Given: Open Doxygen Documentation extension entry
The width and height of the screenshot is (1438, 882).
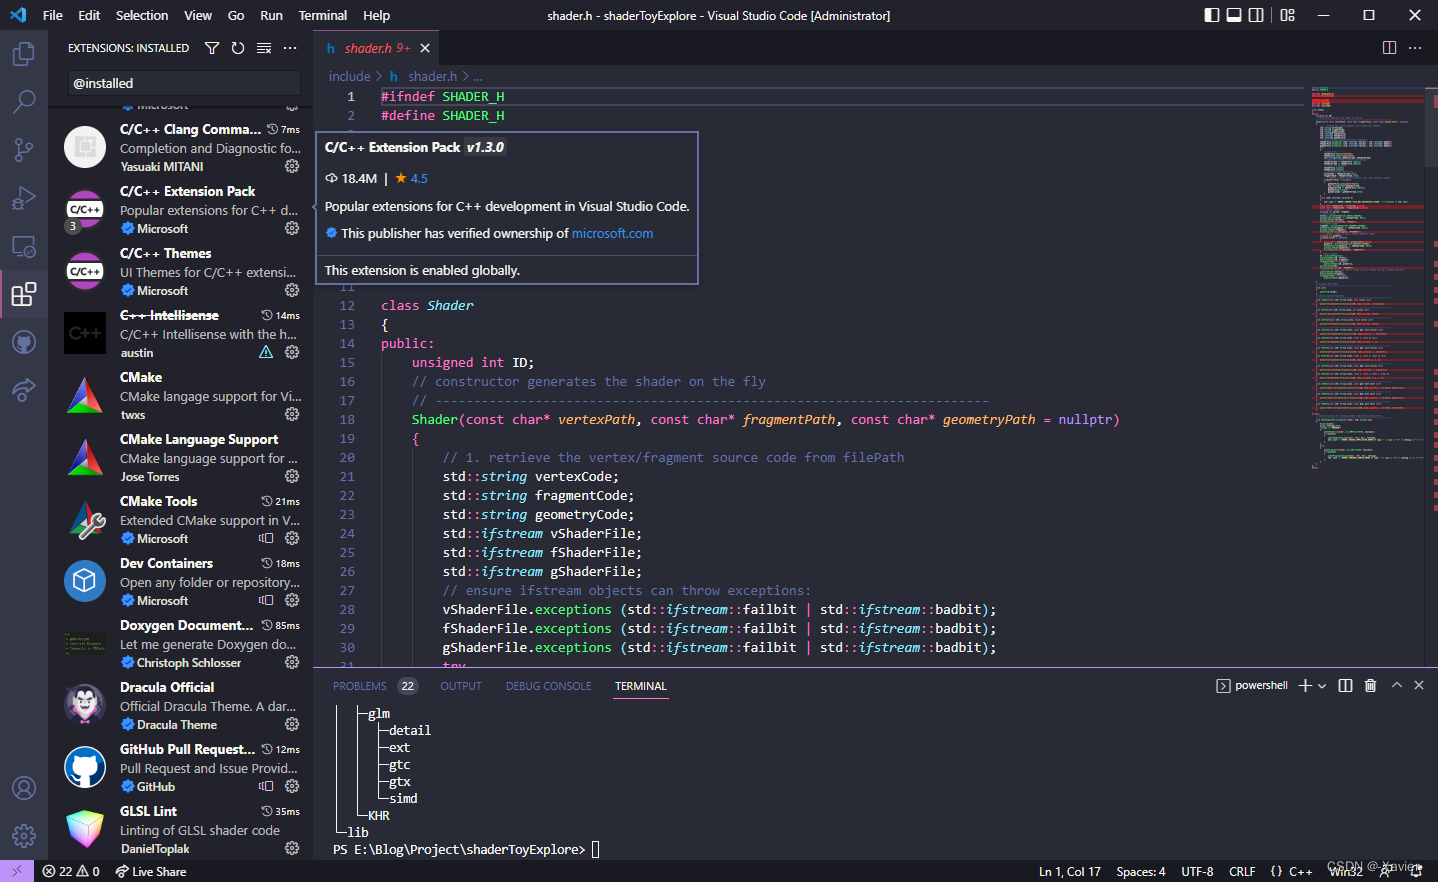Looking at the screenshot, I should pyautogui.click(x=181, y=644).
